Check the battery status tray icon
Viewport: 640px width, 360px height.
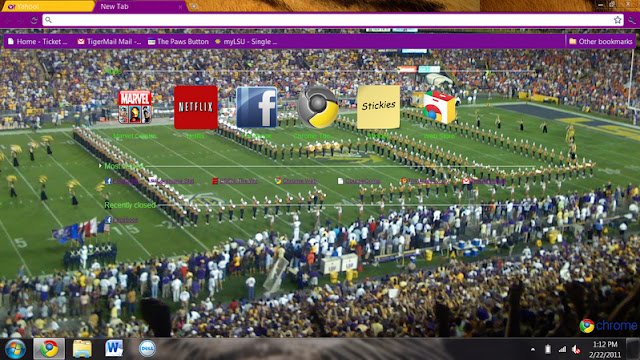click(548, 349)
